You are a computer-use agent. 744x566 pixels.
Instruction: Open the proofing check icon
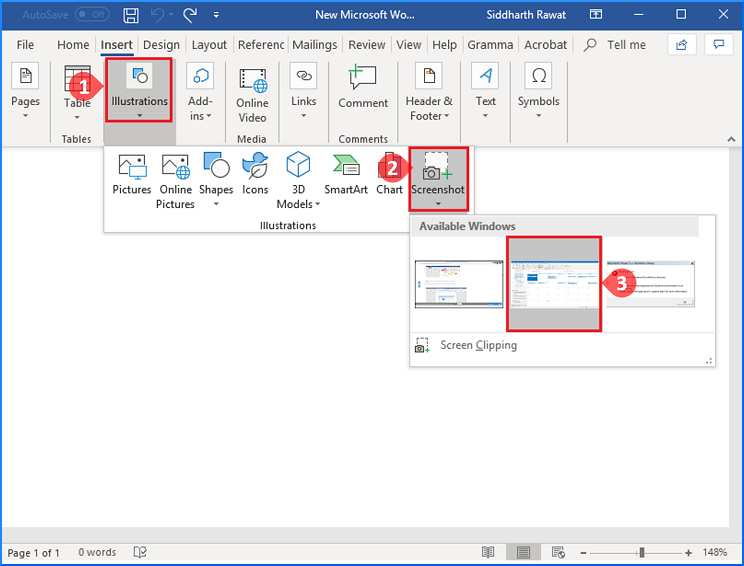pyautogui.click(x=140, y=552)
